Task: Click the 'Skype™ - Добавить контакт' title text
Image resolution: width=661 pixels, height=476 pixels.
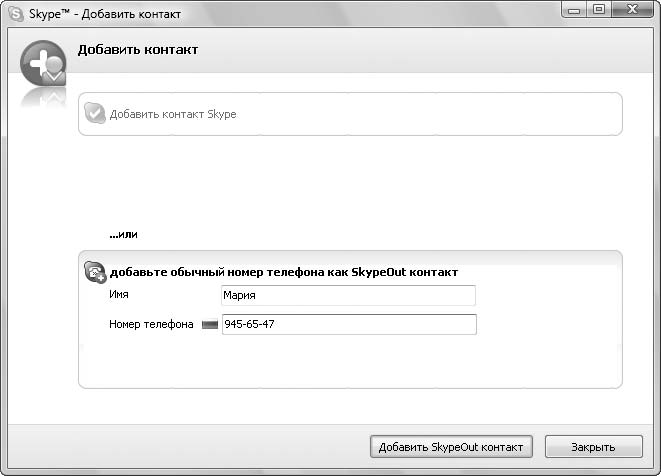Action: tap(105, 14)
